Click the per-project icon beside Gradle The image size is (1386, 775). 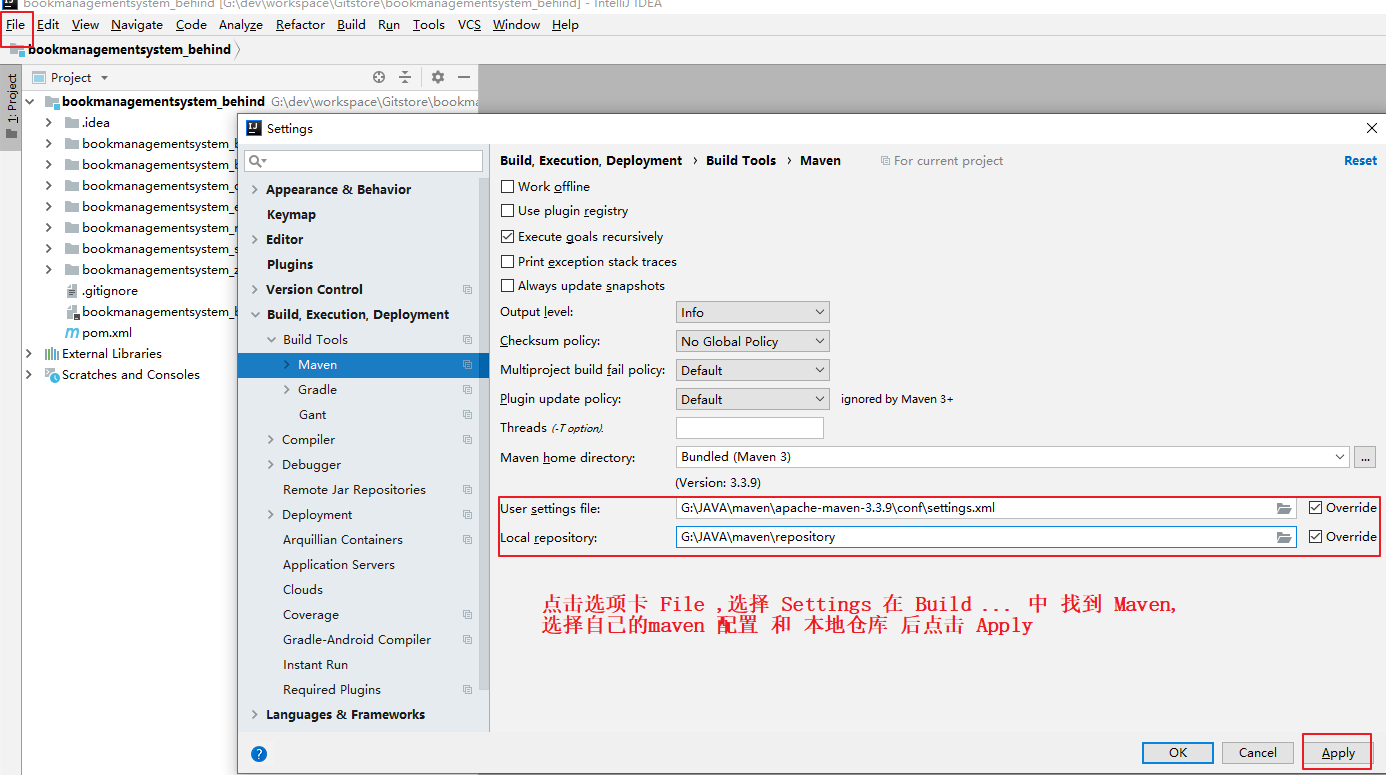pyautogui.click(x=467, y=390)
